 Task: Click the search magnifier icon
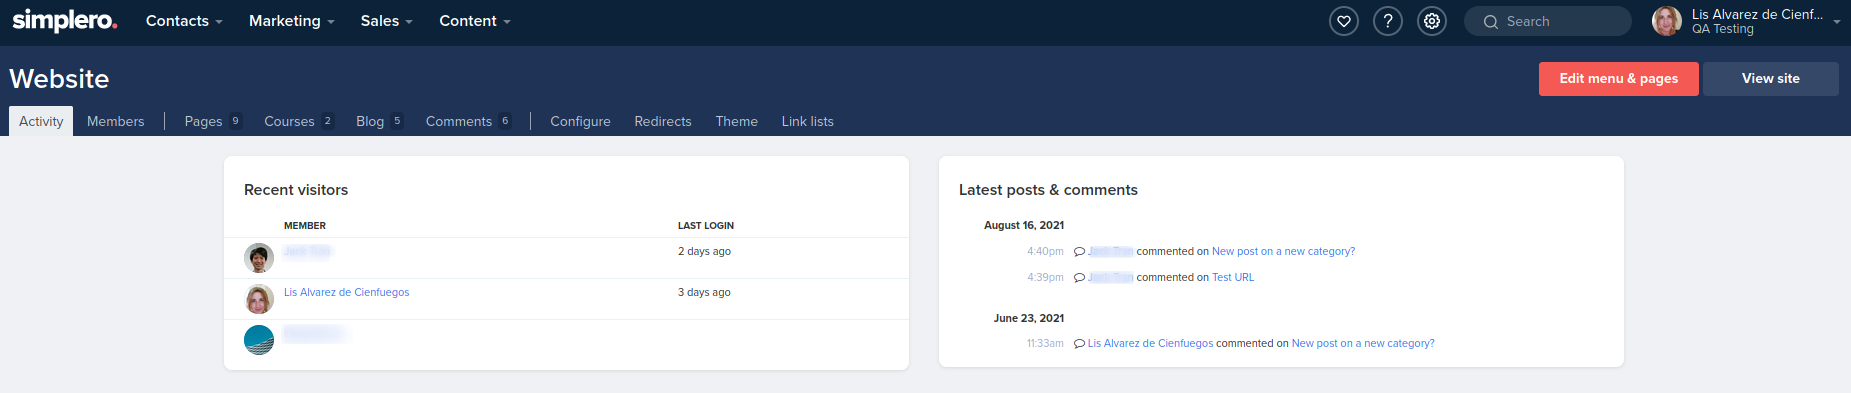[x=1491, y=22]
